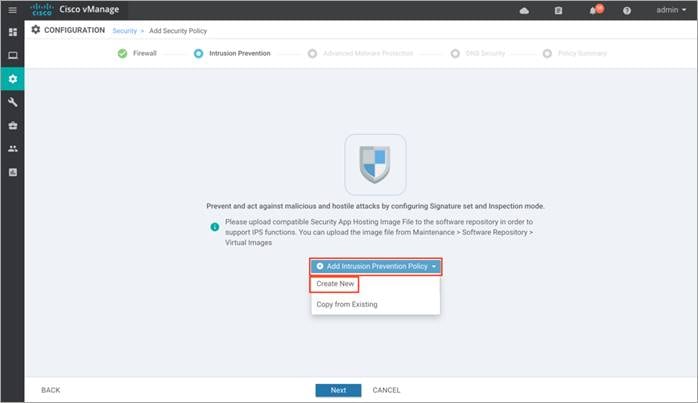Click the plus icon on Add Policy
Viewport: 698px width, 403px height.
tap(320, 266)
